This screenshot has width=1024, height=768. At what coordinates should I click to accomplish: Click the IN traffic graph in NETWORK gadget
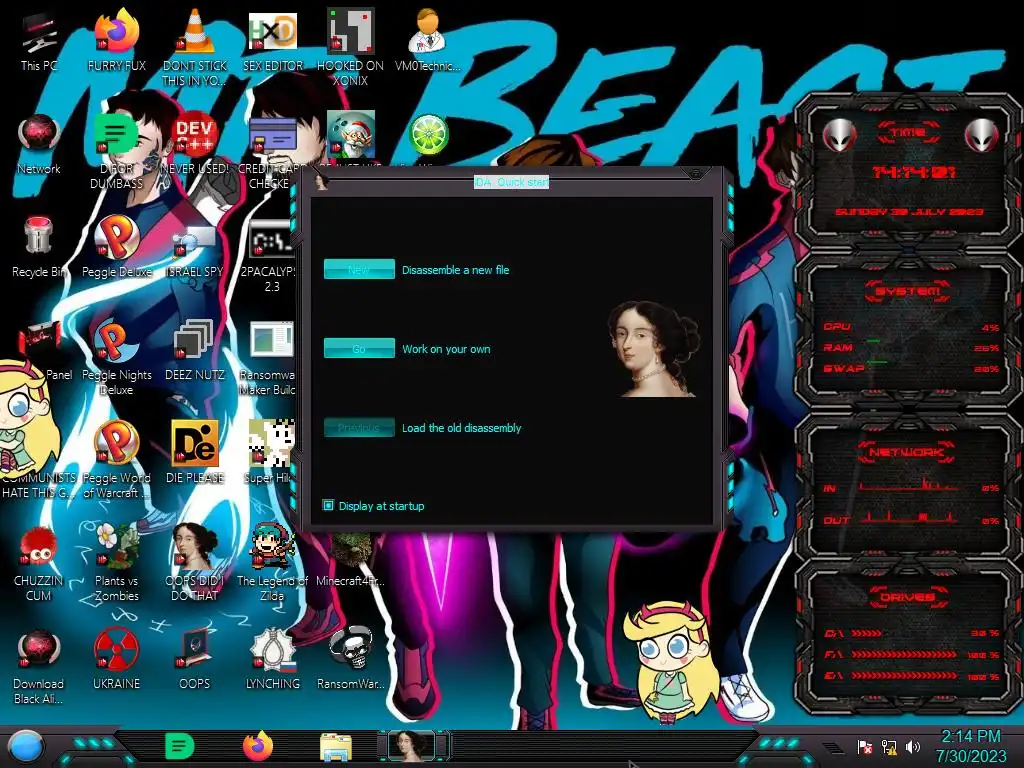[x=909, y=485]
